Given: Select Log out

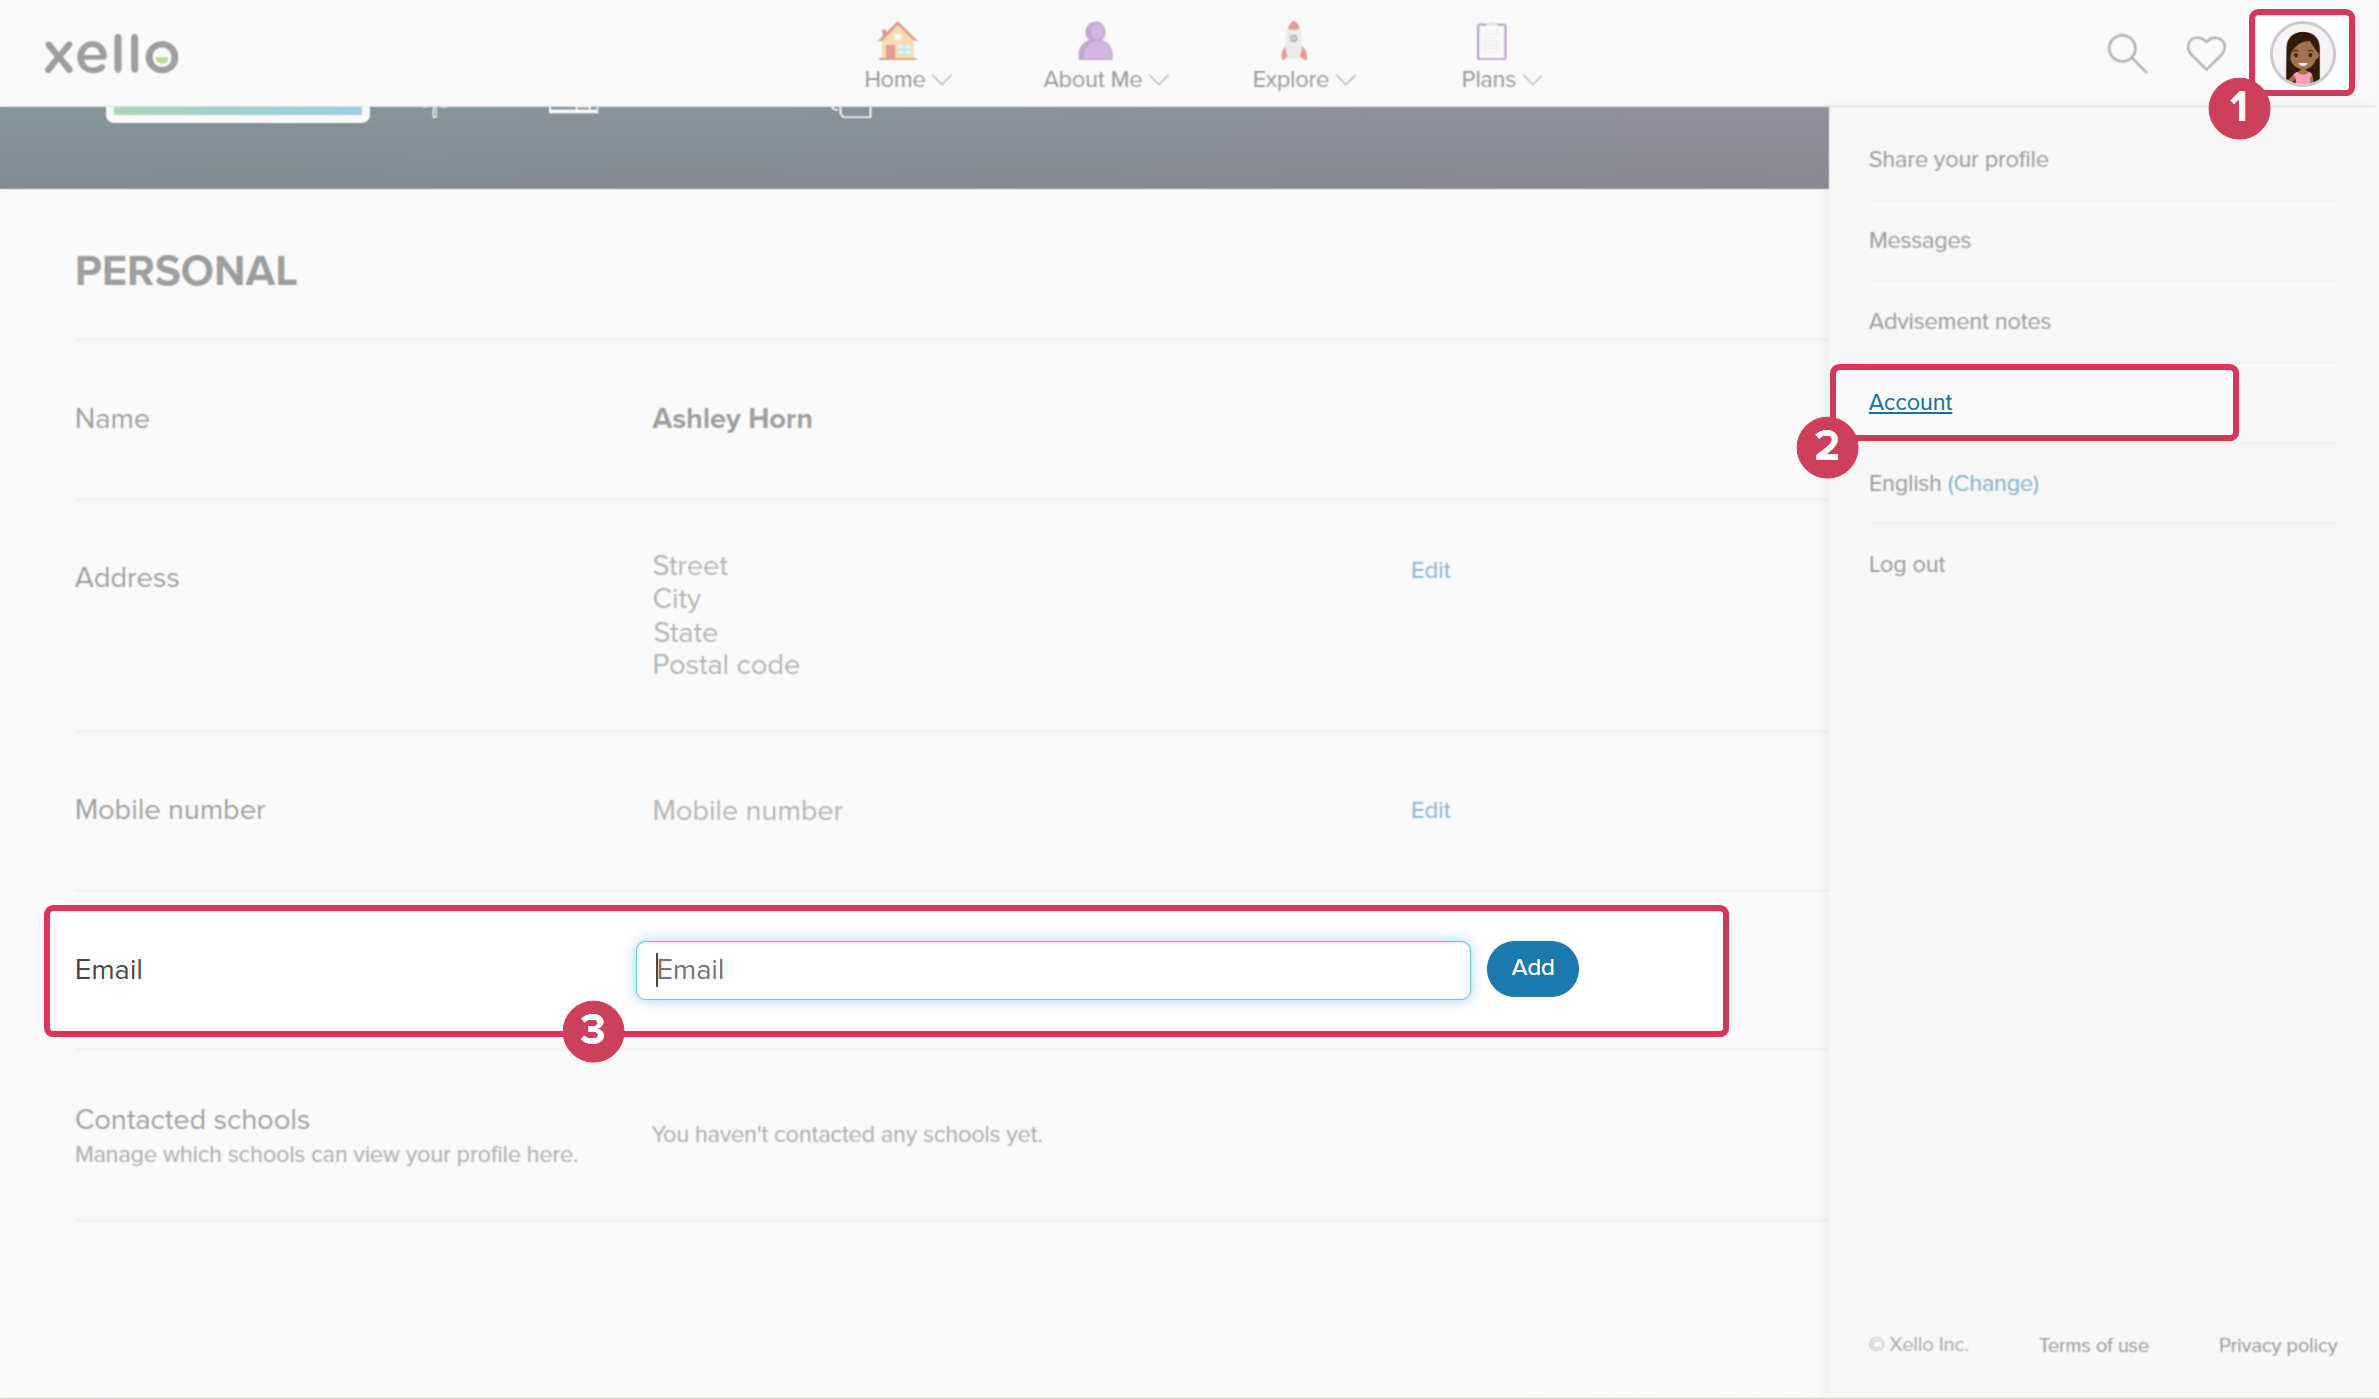Looking at the screenshot, I should 1906,563.
